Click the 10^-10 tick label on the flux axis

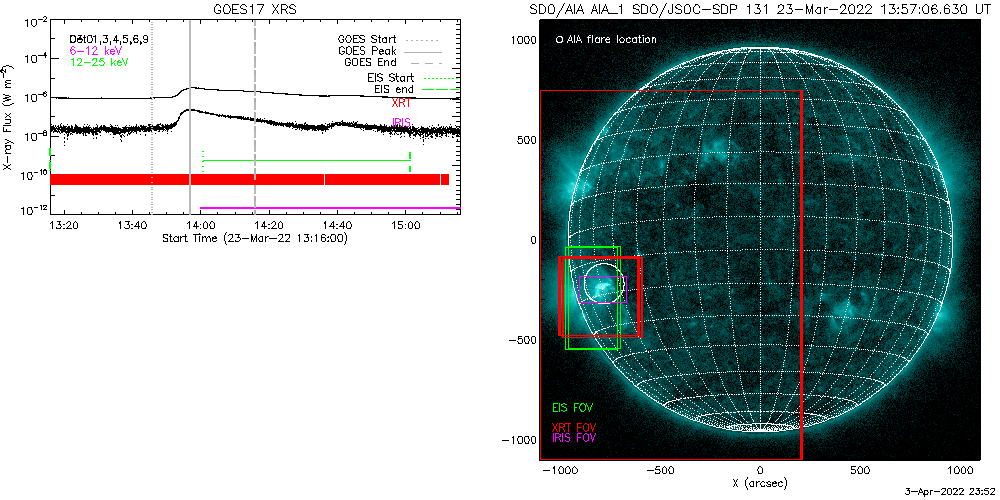click(34, 174)
